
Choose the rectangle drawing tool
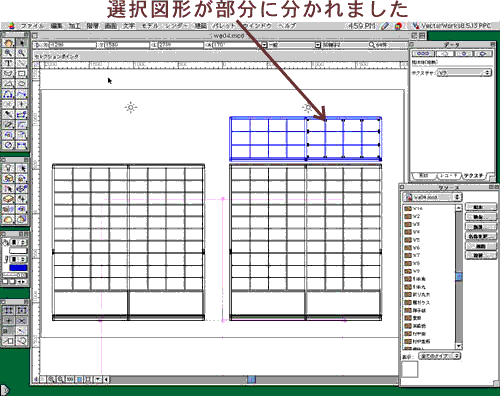(22, 73)
